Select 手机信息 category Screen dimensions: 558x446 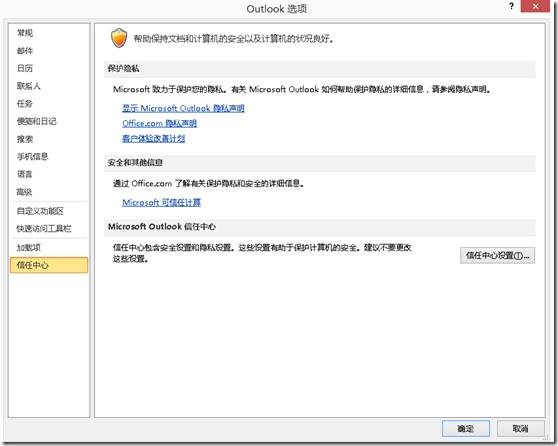tap(33, 156)
